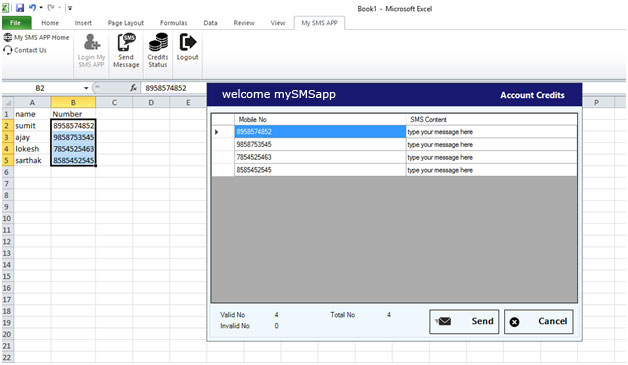Select row 6 header
628x365 pixels.
7,172
